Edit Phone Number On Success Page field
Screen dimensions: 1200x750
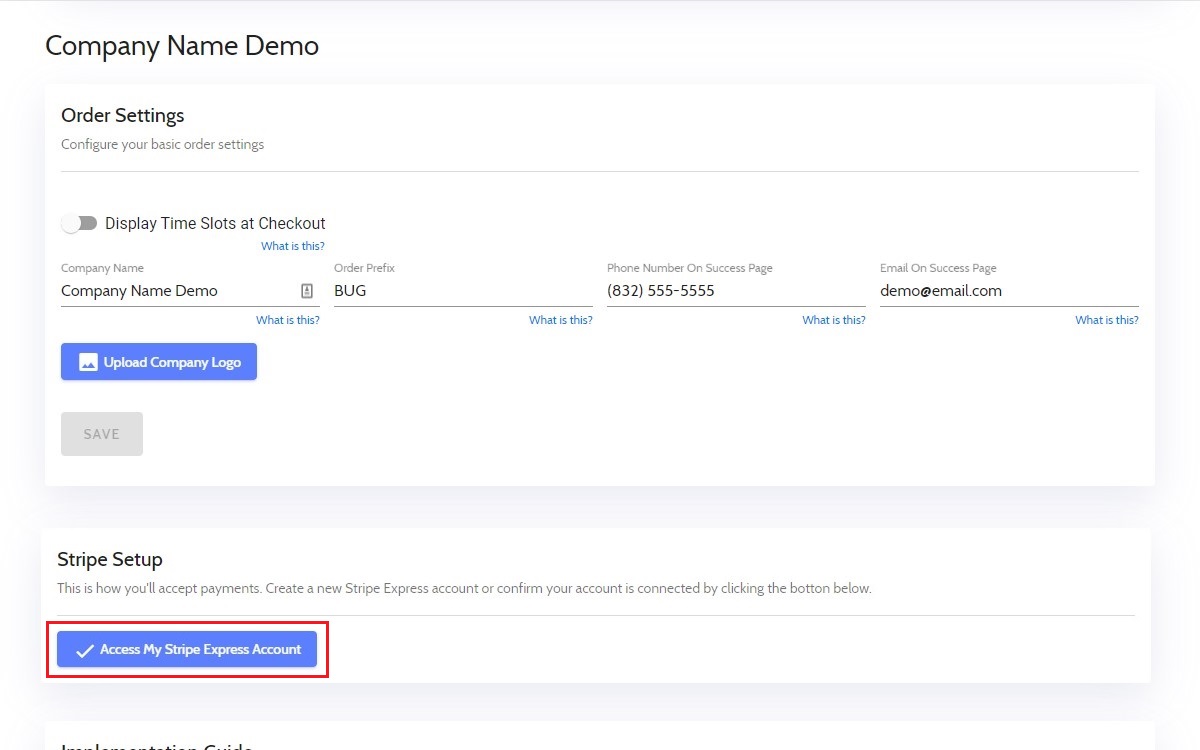click(x=736, y=291)
